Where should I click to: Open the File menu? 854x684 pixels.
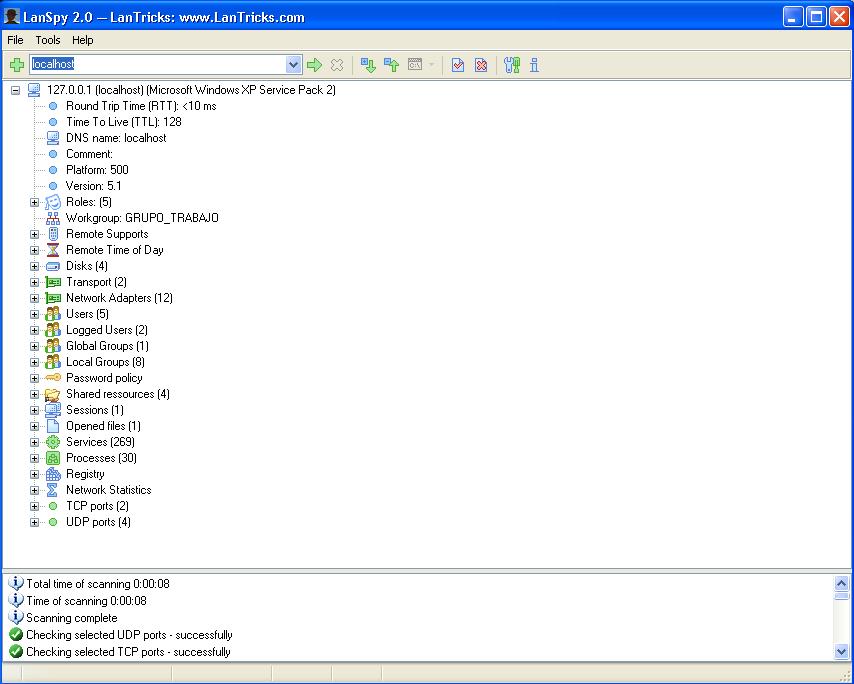pos(15,40)
